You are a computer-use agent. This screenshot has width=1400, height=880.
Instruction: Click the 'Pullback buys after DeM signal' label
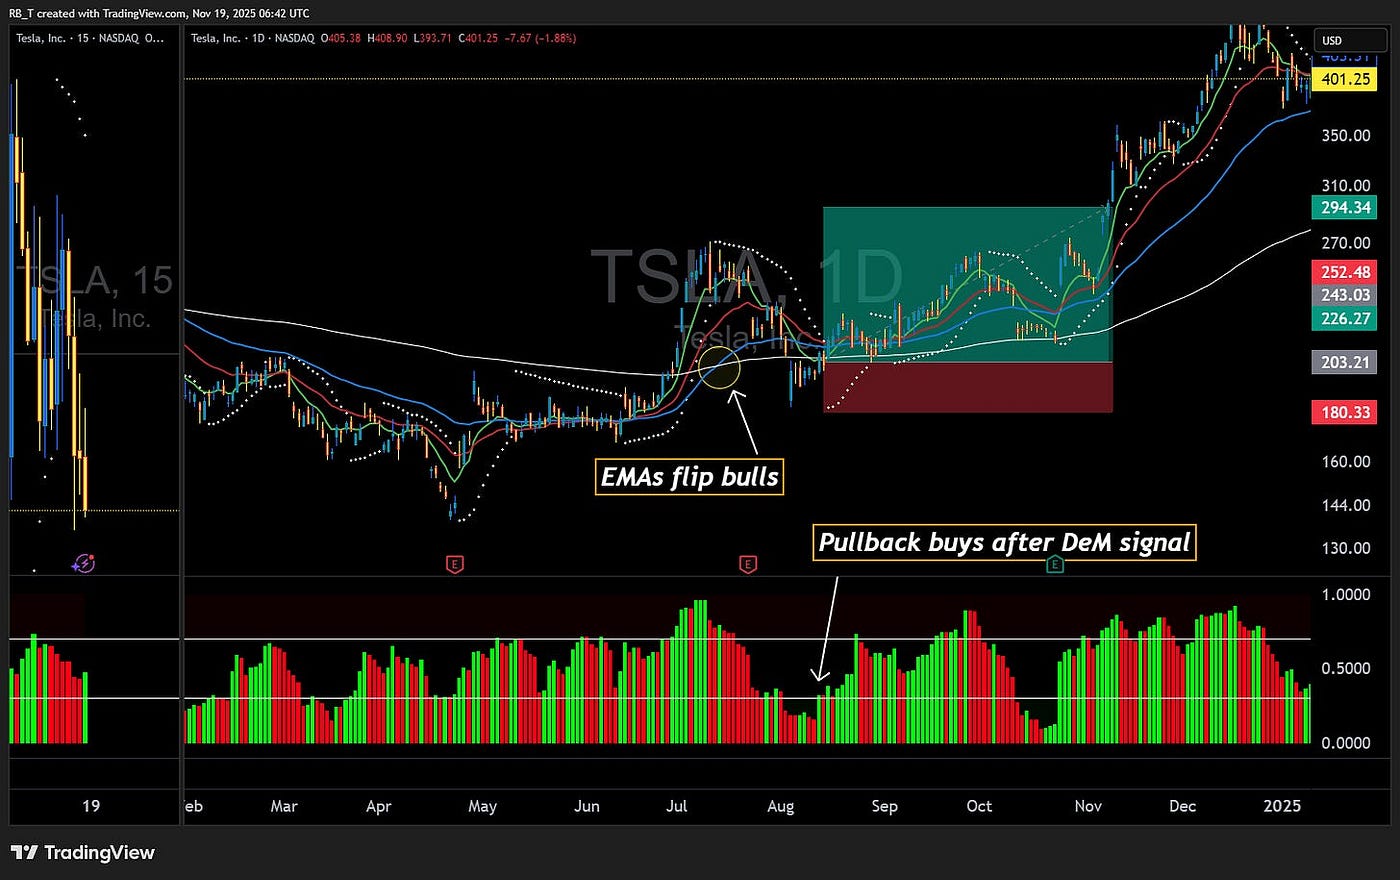(1004, 542)
